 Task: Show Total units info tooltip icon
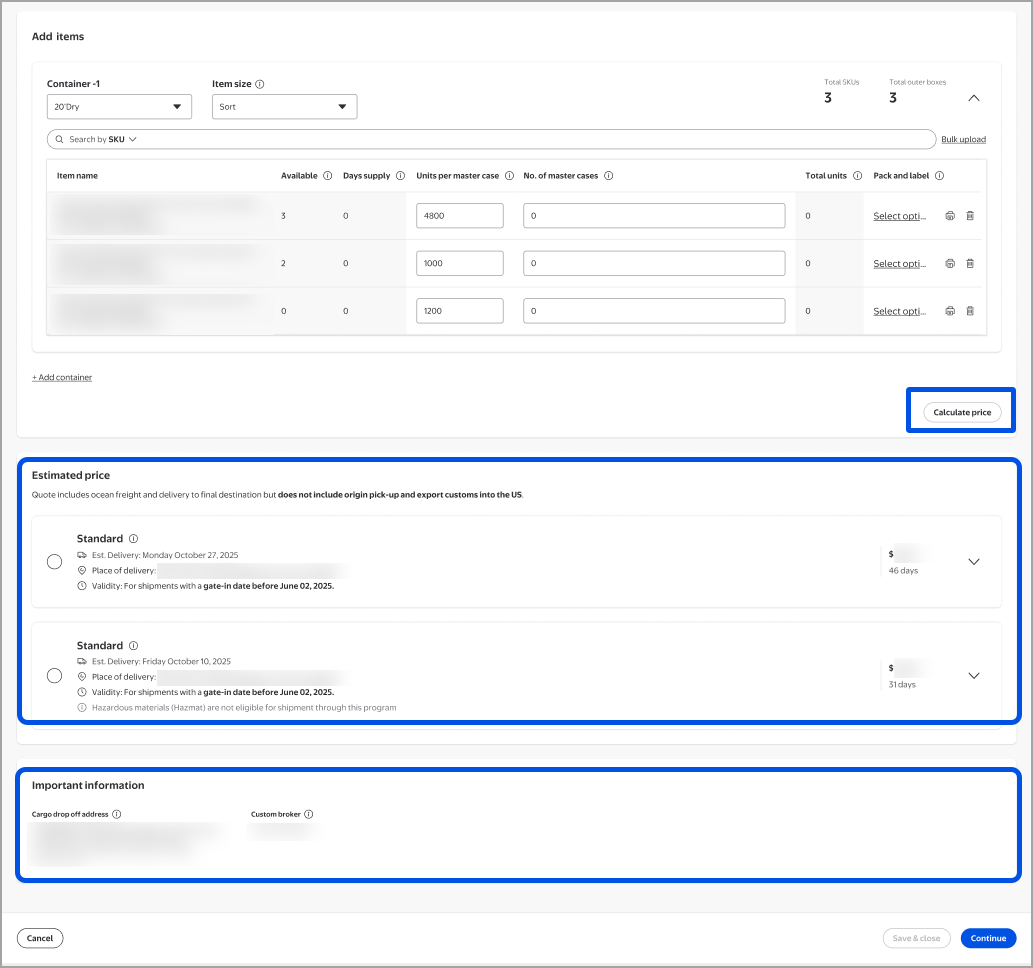pos(857,176)
